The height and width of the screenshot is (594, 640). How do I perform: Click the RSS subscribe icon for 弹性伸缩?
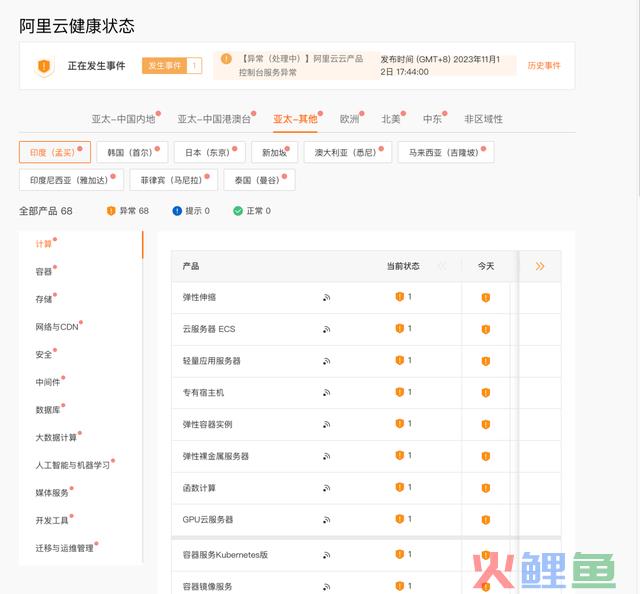click(326, 298)
